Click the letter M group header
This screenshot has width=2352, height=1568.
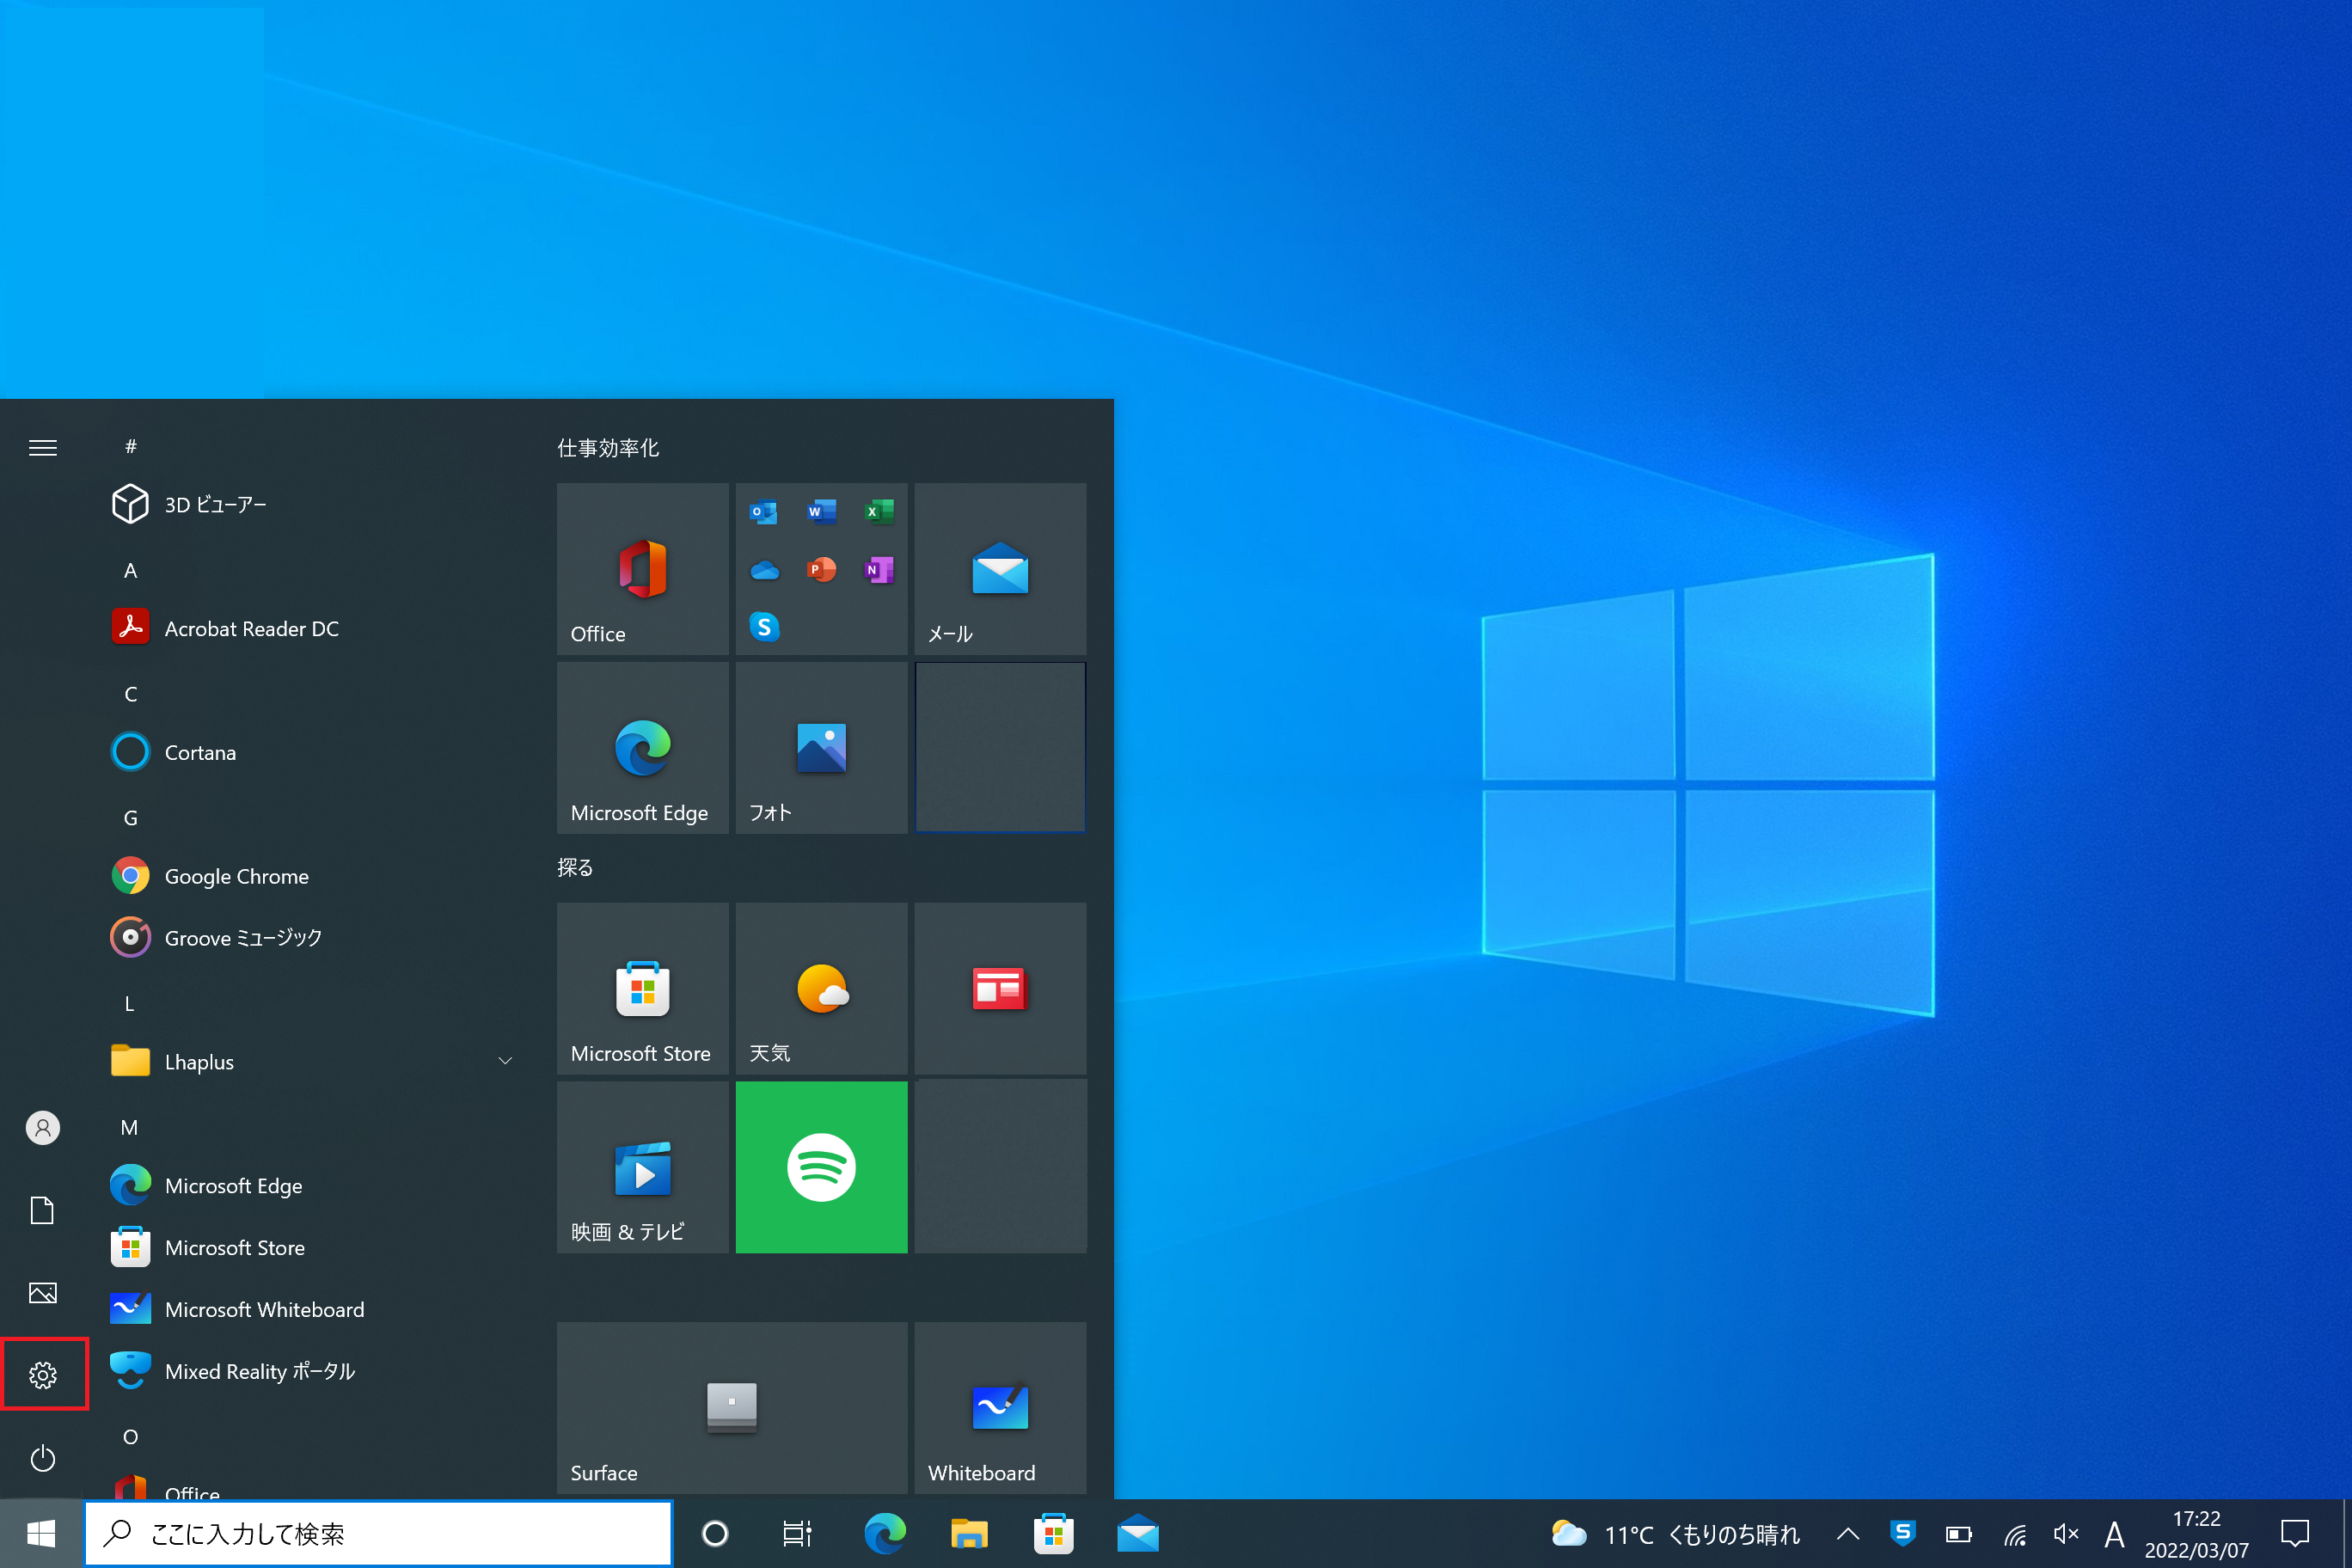(130, 1127)
